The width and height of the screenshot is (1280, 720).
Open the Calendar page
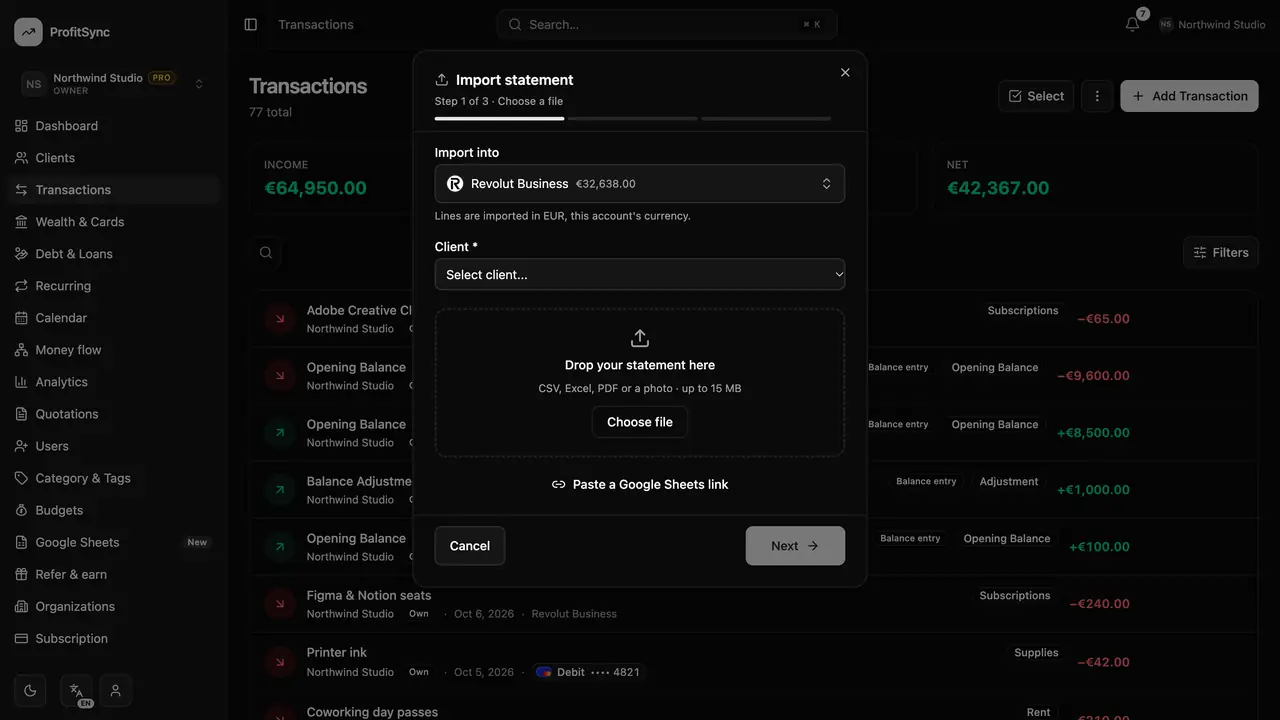click(113, 318)
